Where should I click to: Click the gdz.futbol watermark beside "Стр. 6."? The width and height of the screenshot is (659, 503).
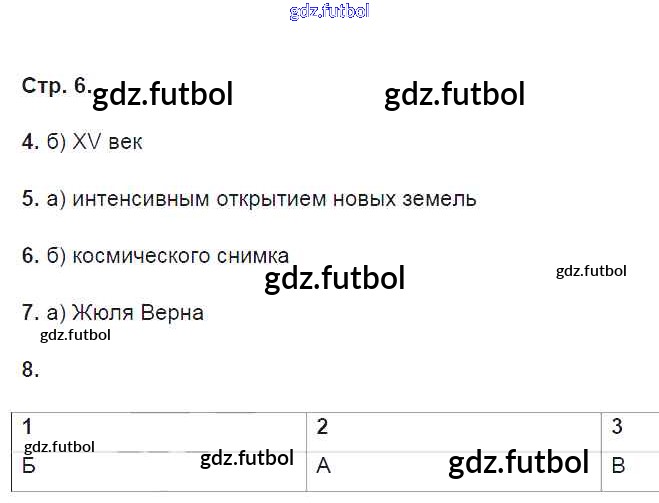click(x=162, y=95)
